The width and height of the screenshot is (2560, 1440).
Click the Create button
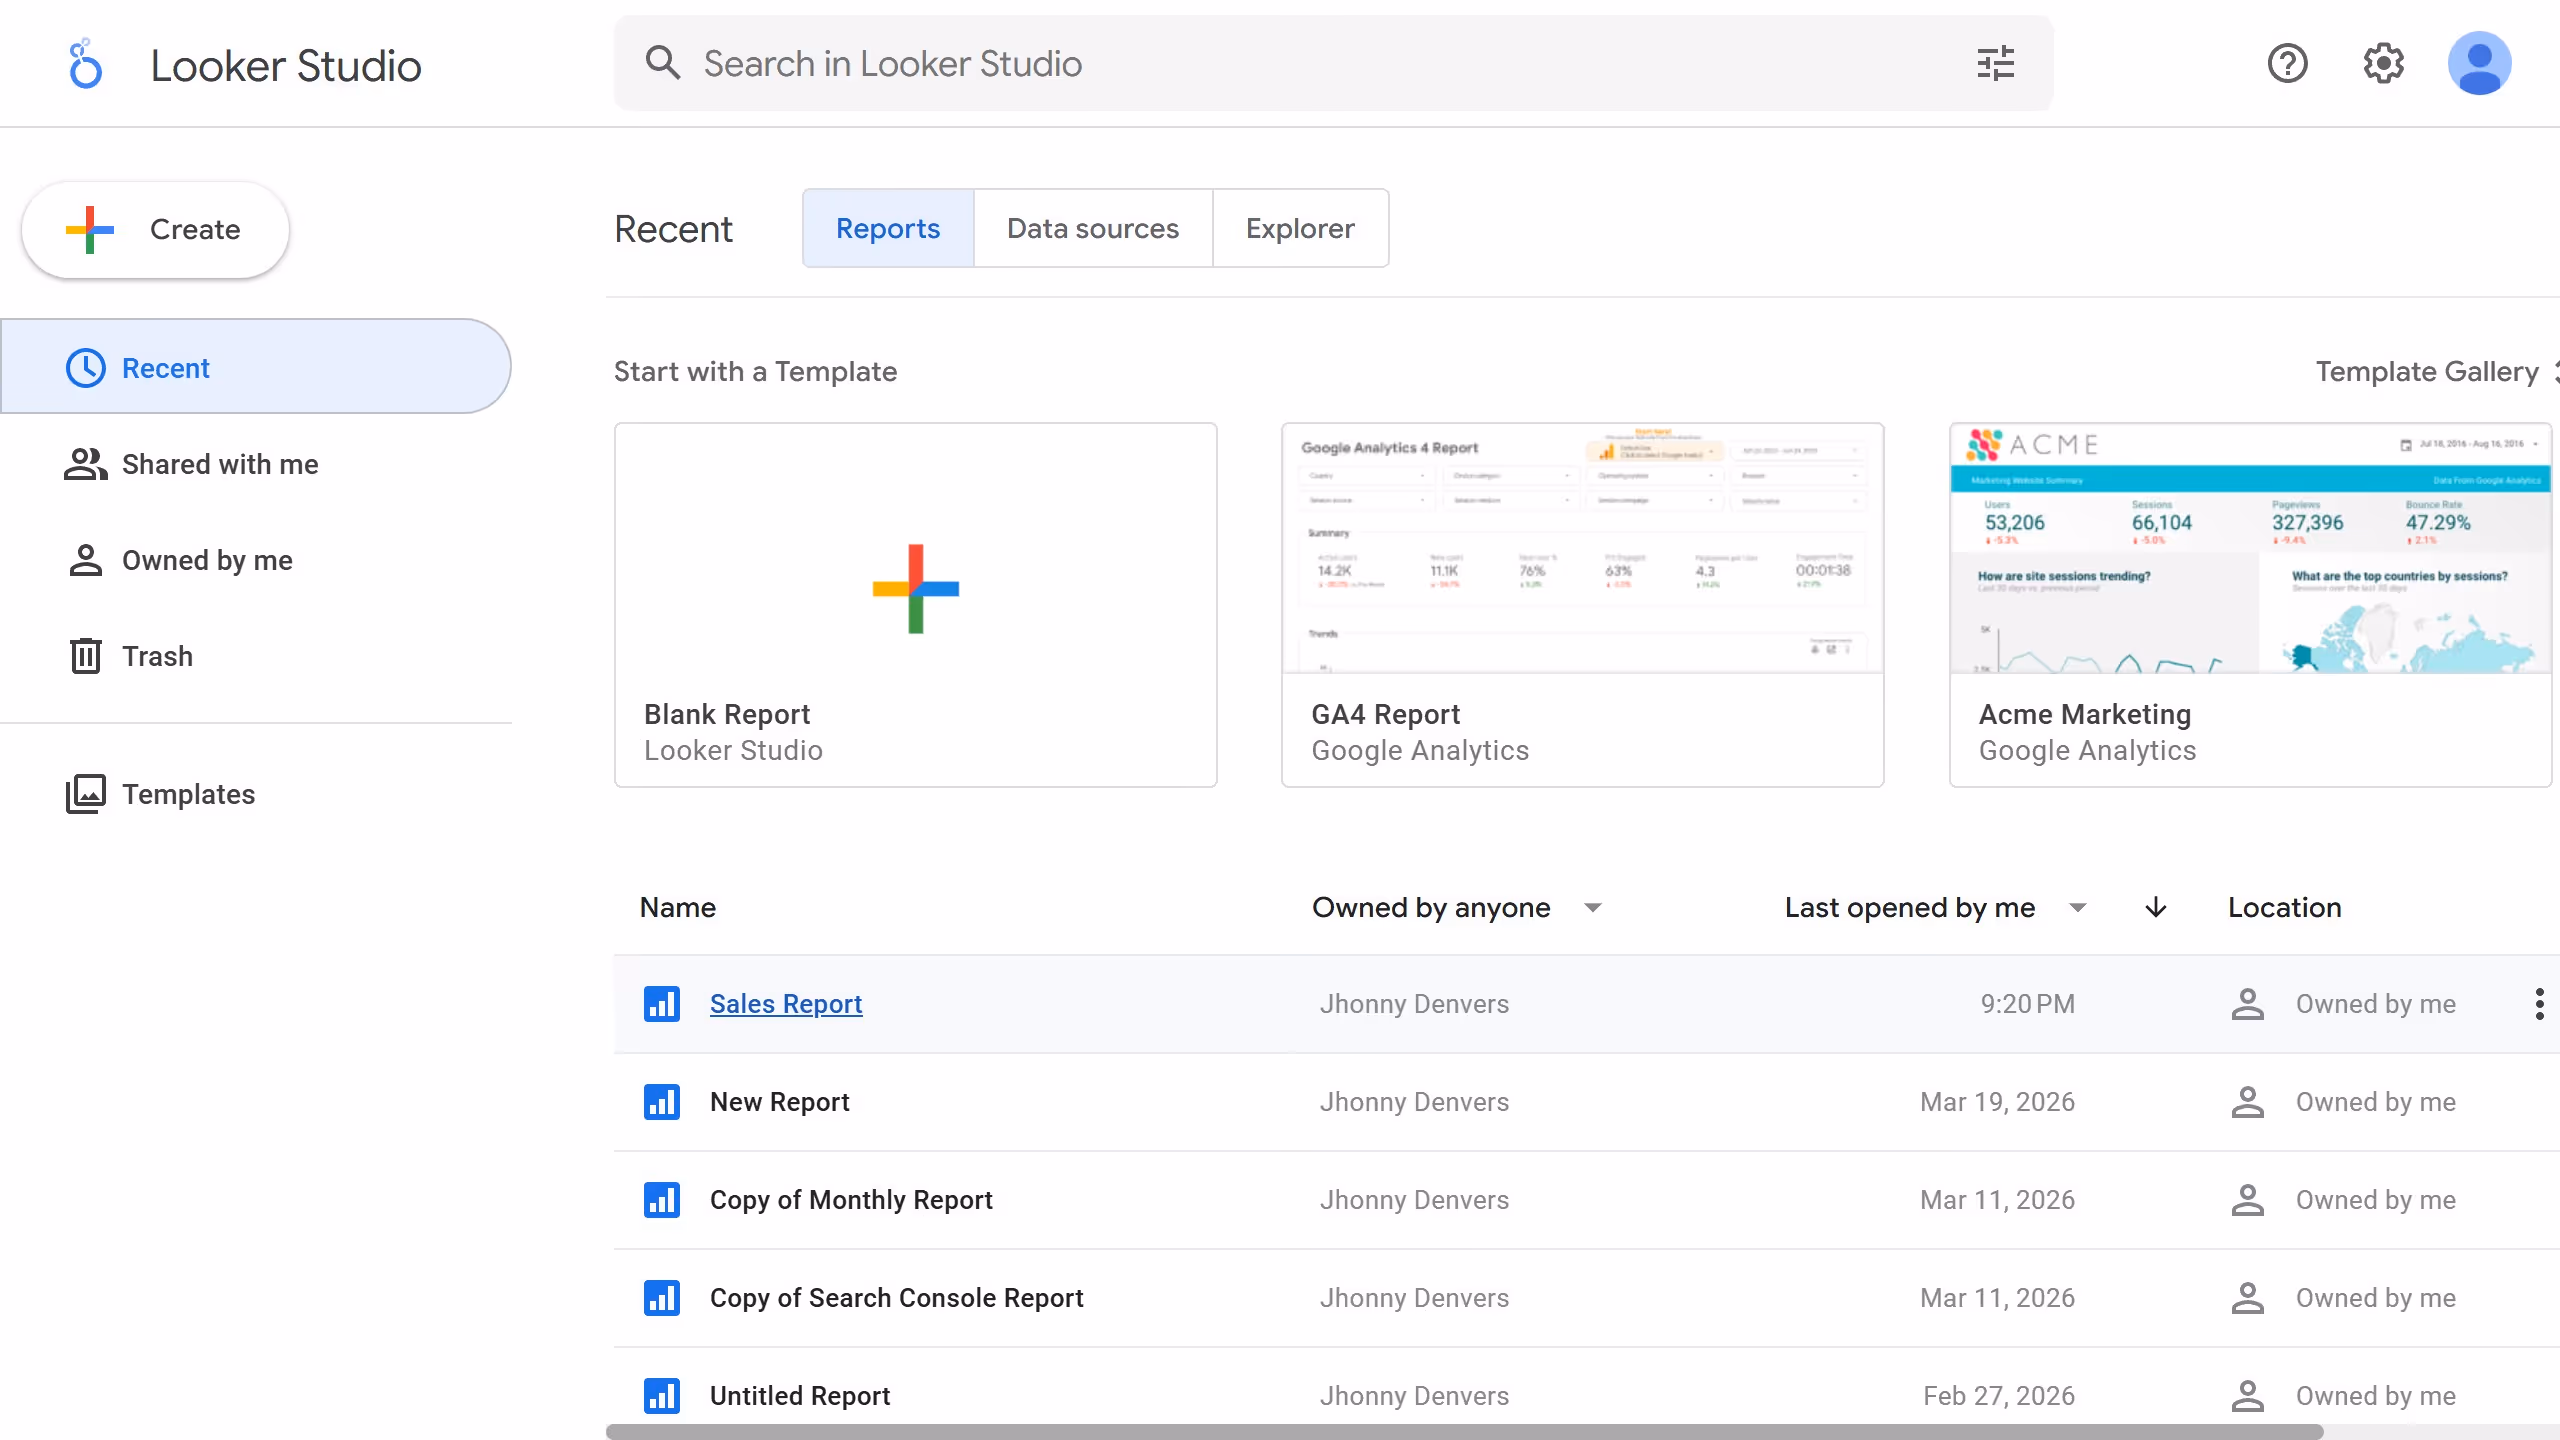point(154,229)
